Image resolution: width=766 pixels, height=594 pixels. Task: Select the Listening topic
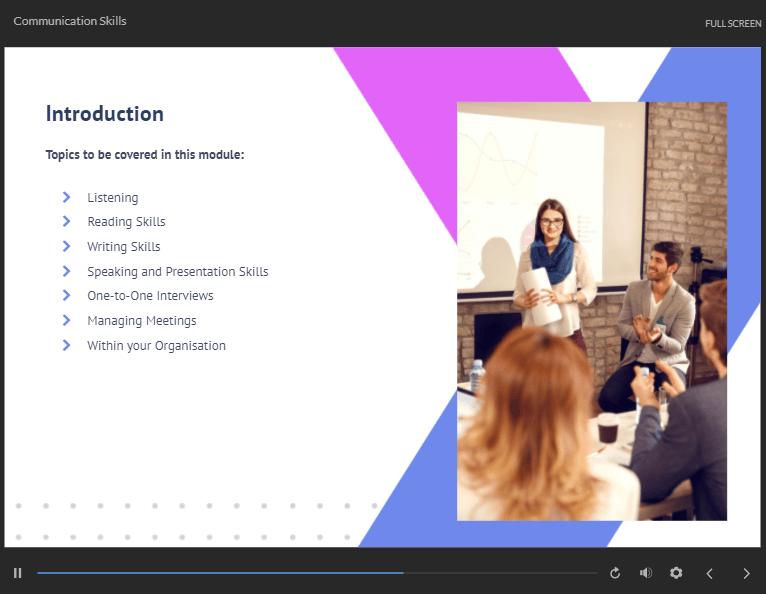[x=112, y=197]
